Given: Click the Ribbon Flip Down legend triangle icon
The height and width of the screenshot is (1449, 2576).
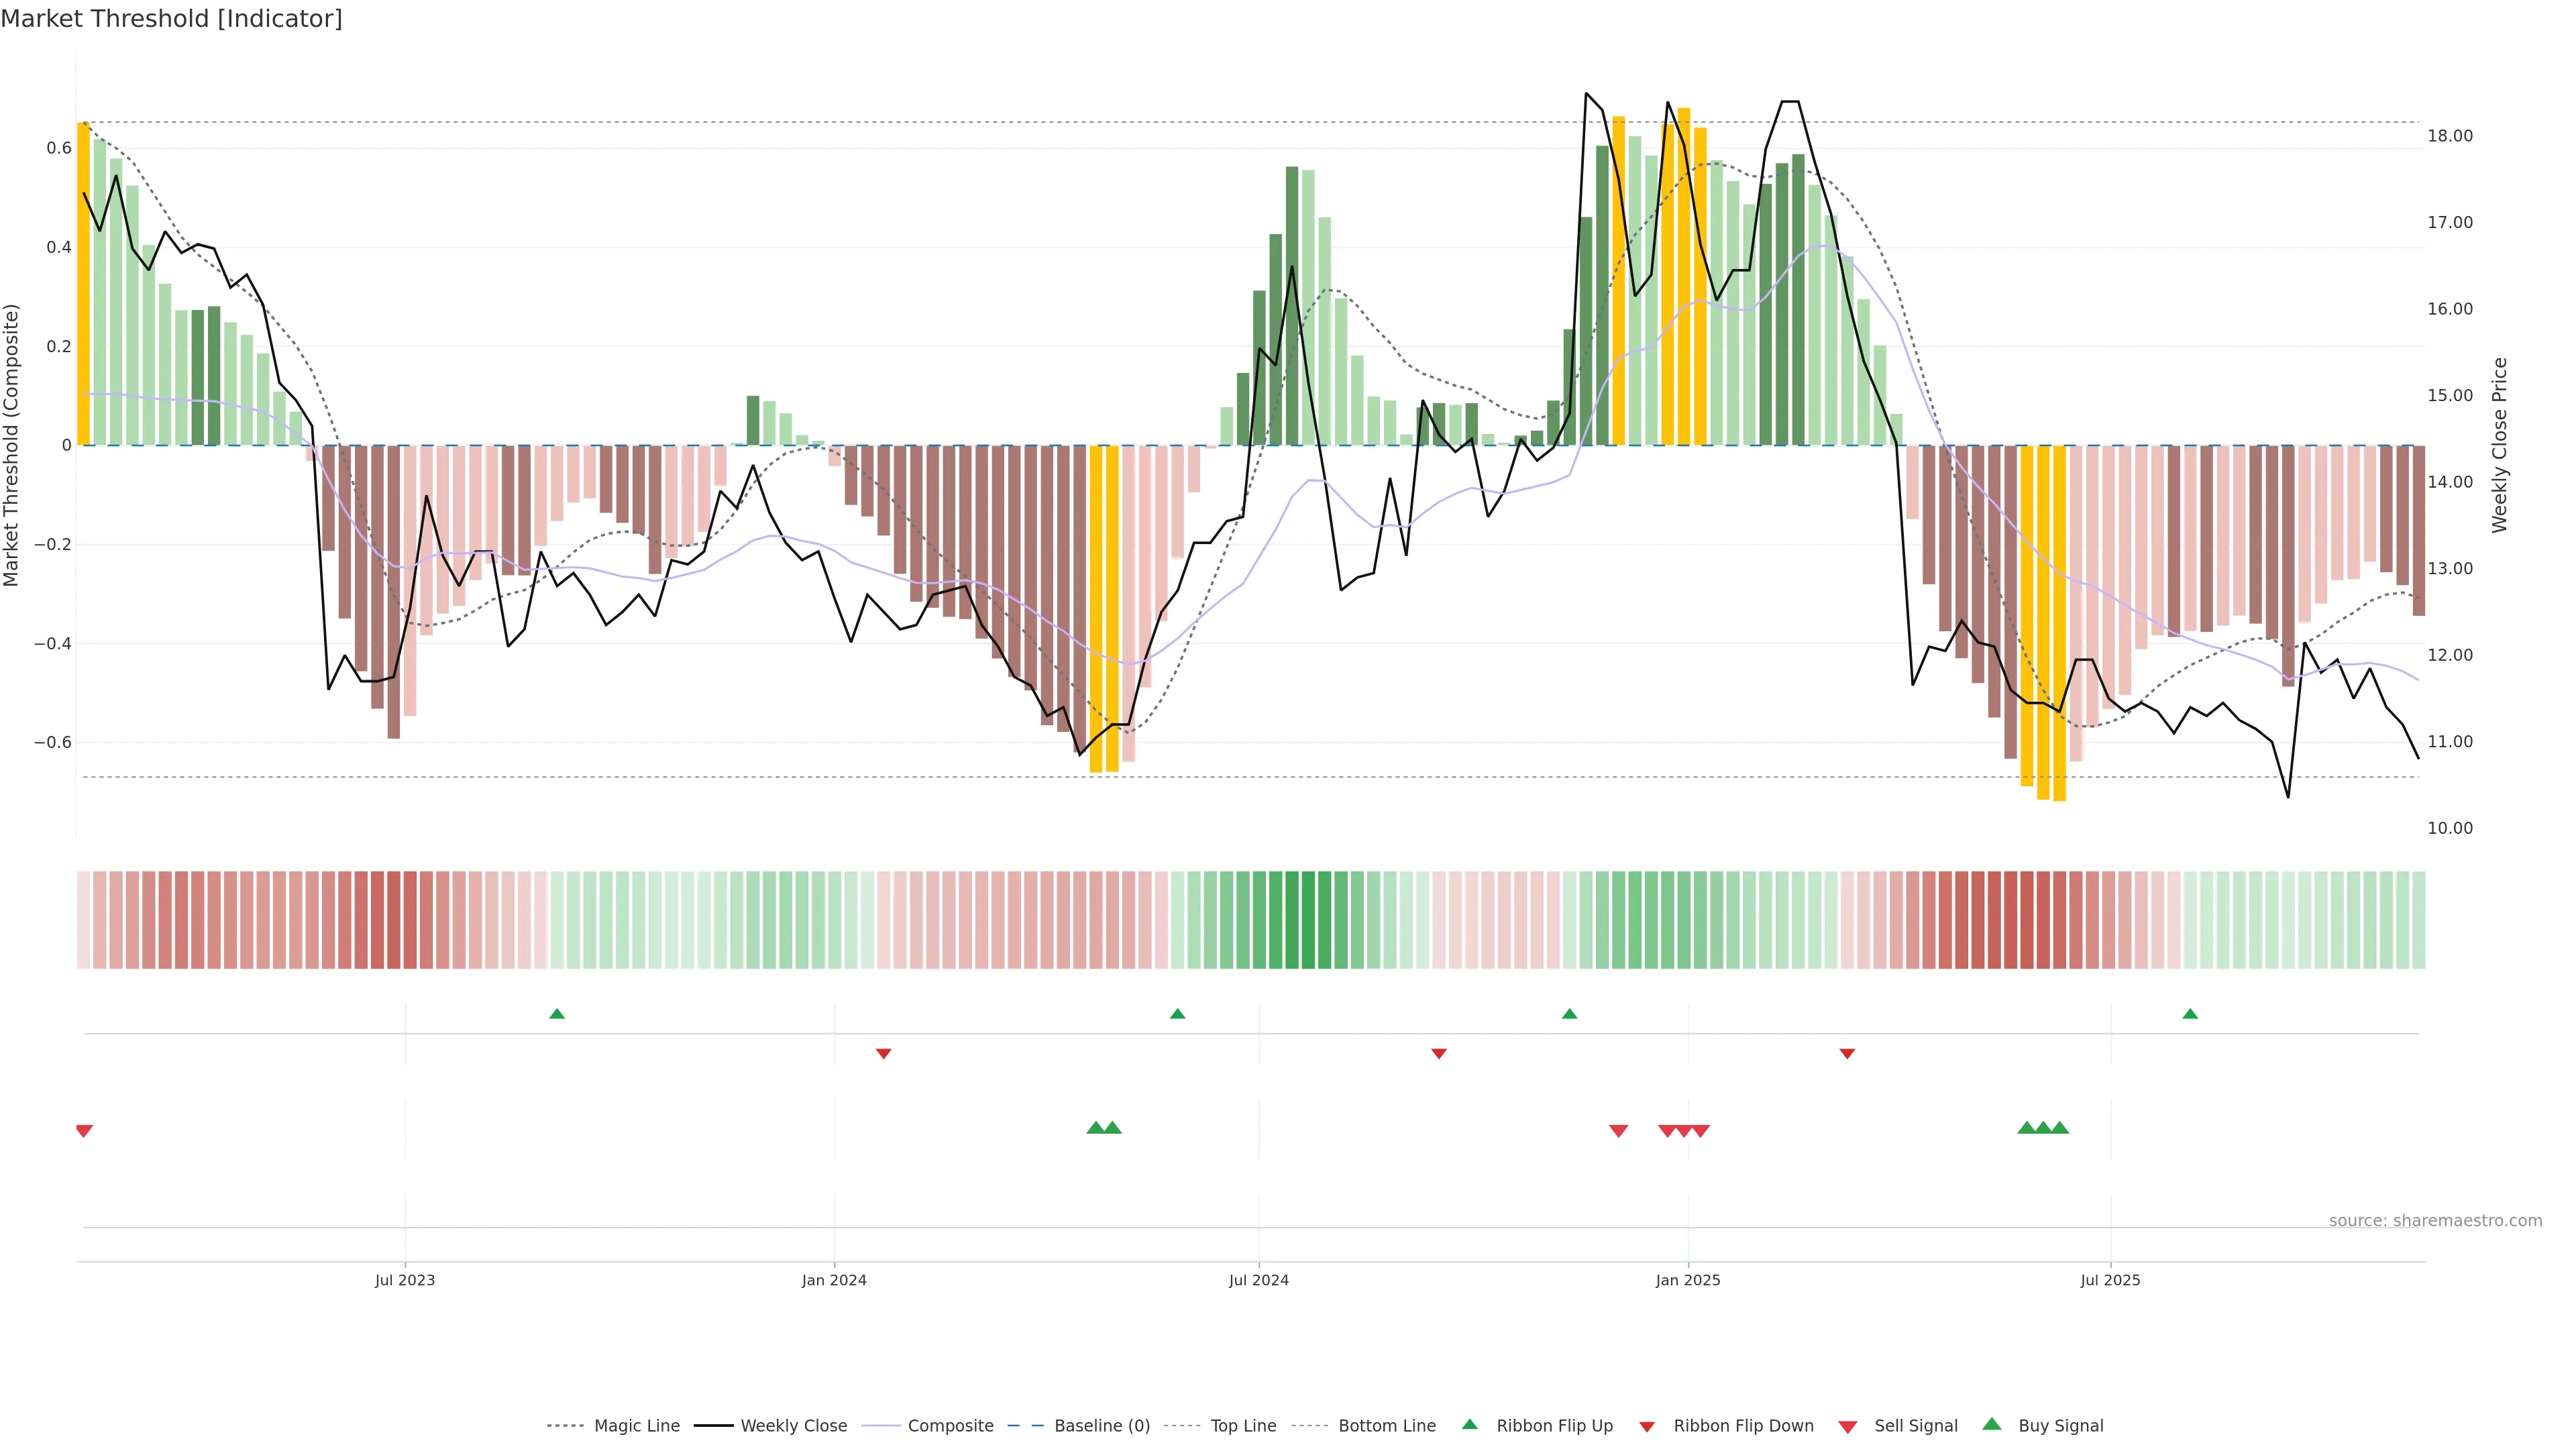Looking at the screenshot, I should coord(1647,1427).
